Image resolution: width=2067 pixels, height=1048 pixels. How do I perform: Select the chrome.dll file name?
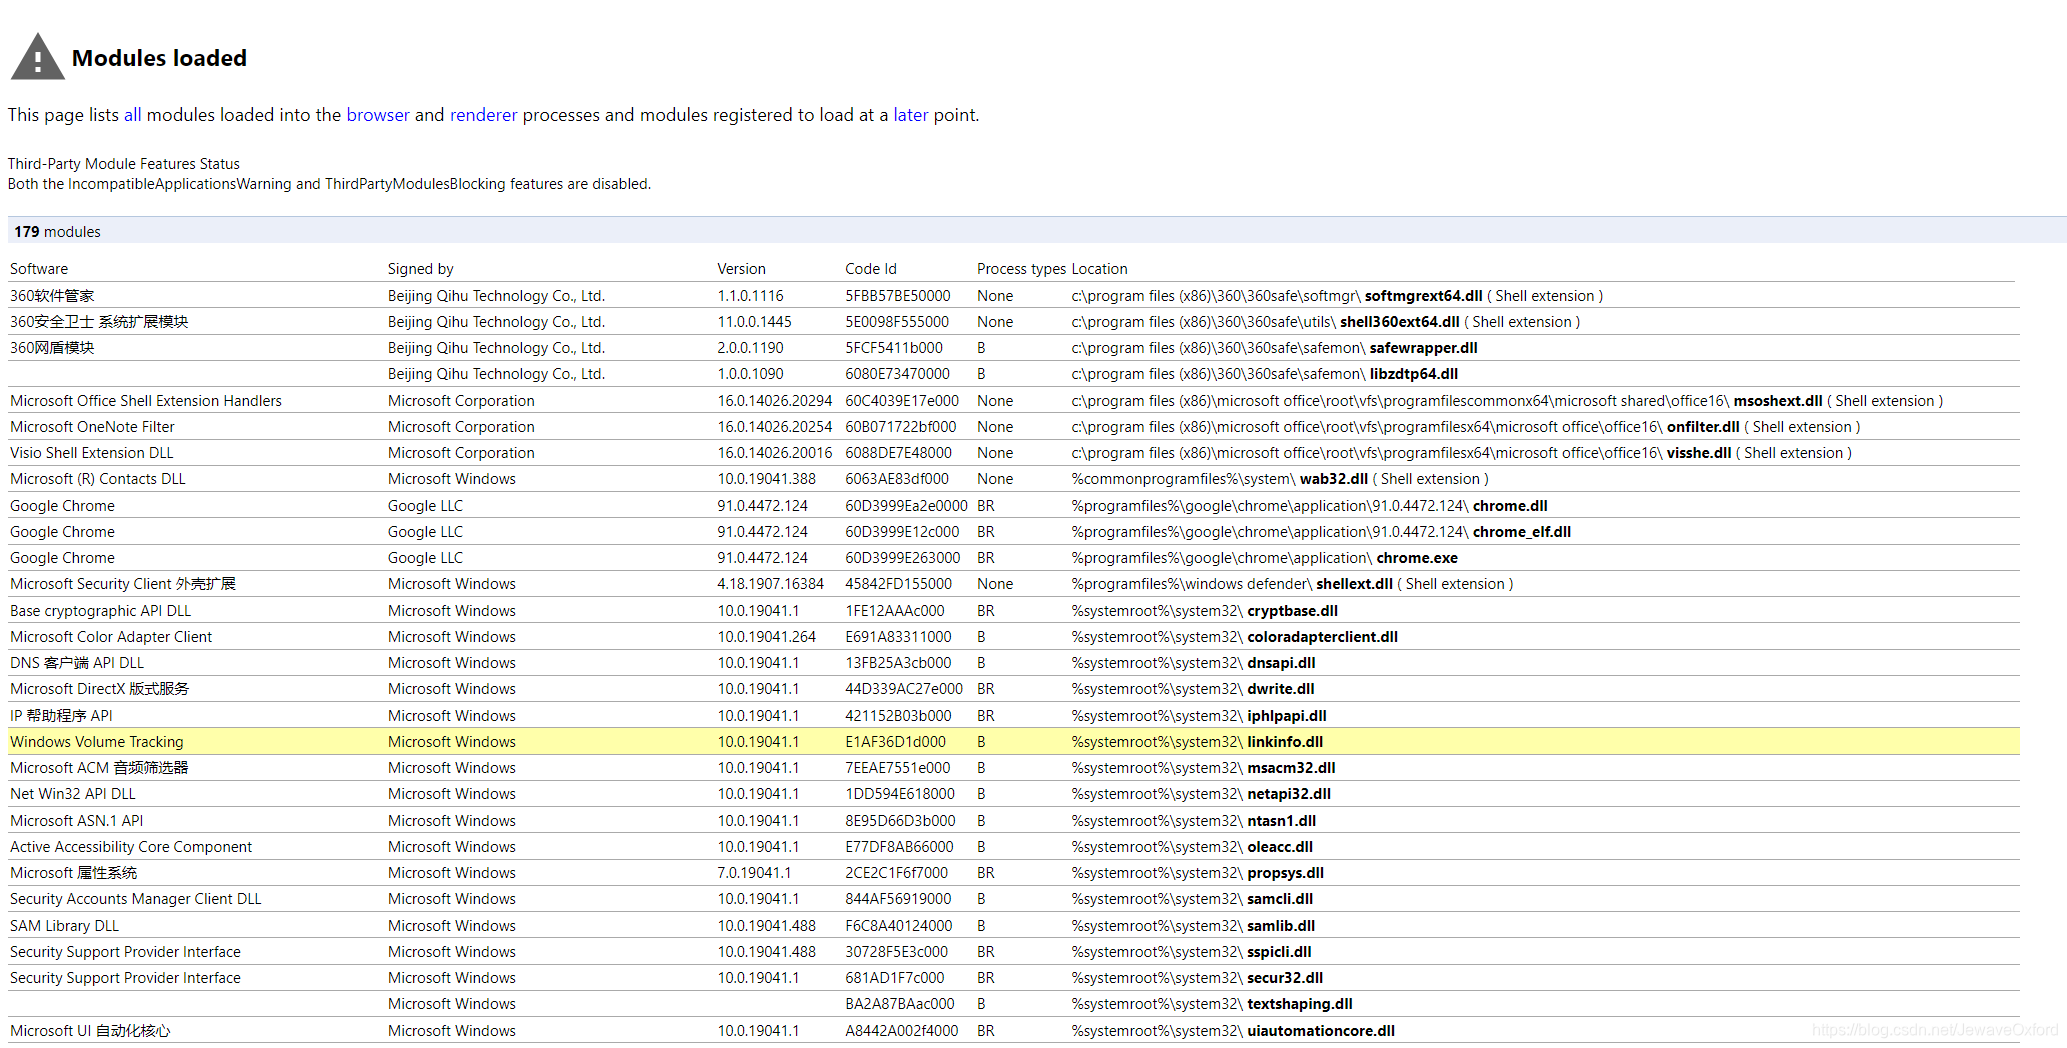1510,506
